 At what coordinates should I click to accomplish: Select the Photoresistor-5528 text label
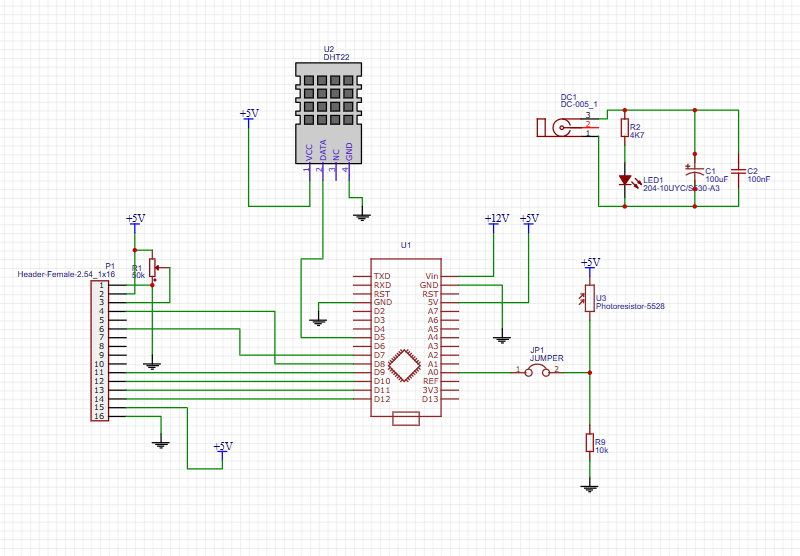click(630, 305)
